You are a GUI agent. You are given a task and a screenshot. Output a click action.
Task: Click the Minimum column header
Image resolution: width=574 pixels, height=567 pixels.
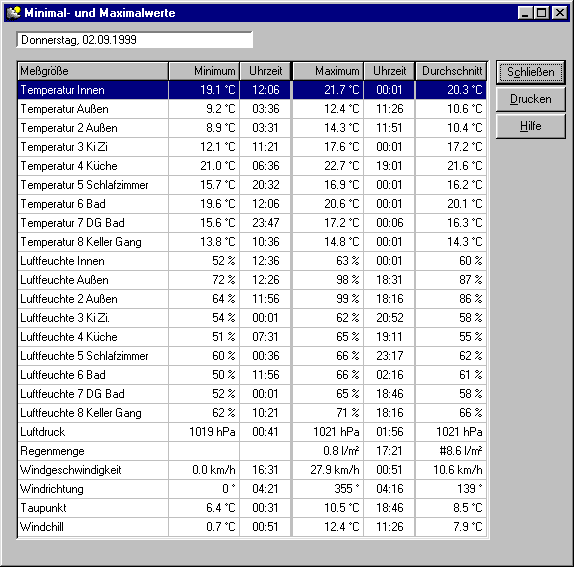tap(204, 71)
